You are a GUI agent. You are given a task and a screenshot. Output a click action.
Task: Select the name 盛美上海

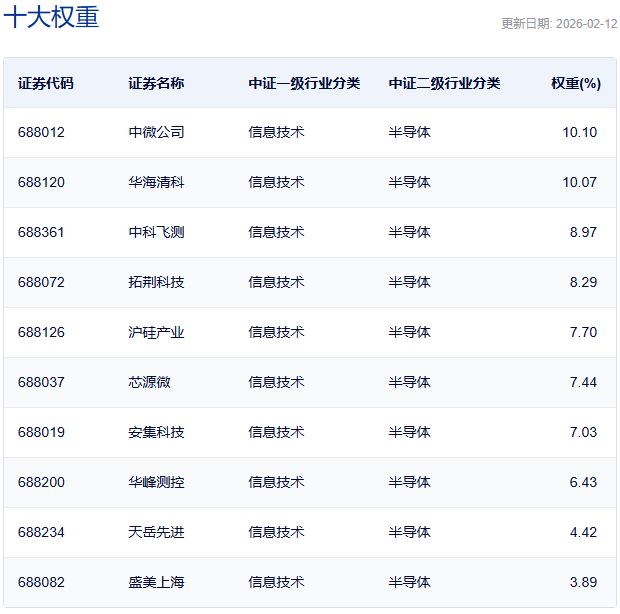pyautogui.click(x=156, y=582)
